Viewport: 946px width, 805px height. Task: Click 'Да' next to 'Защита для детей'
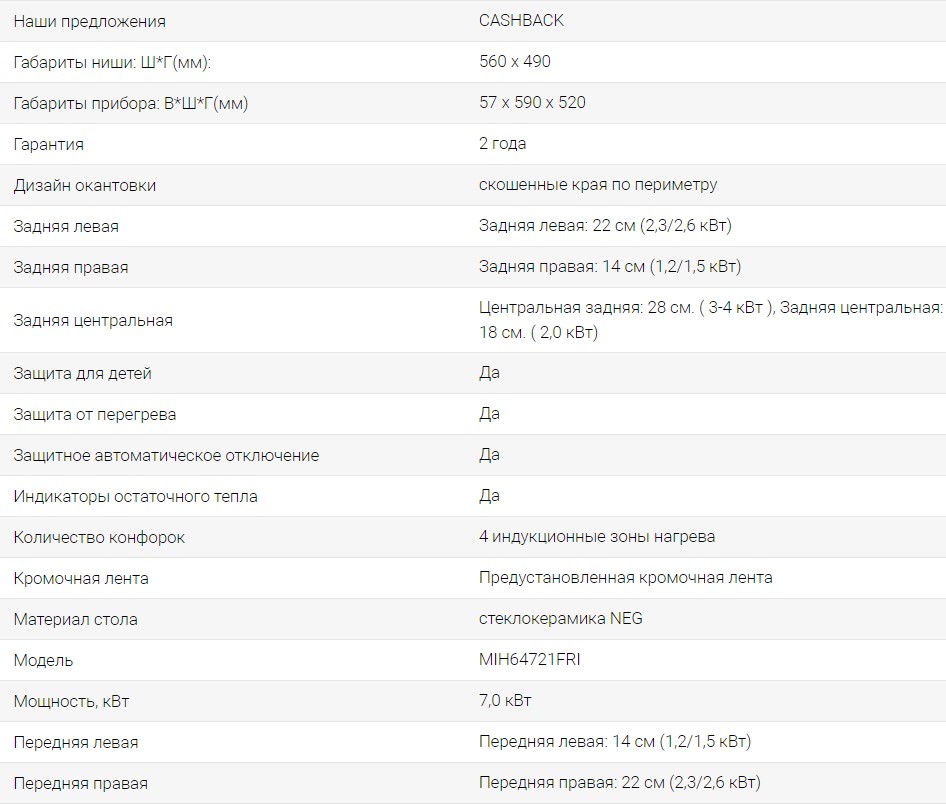tap(489, 373)
